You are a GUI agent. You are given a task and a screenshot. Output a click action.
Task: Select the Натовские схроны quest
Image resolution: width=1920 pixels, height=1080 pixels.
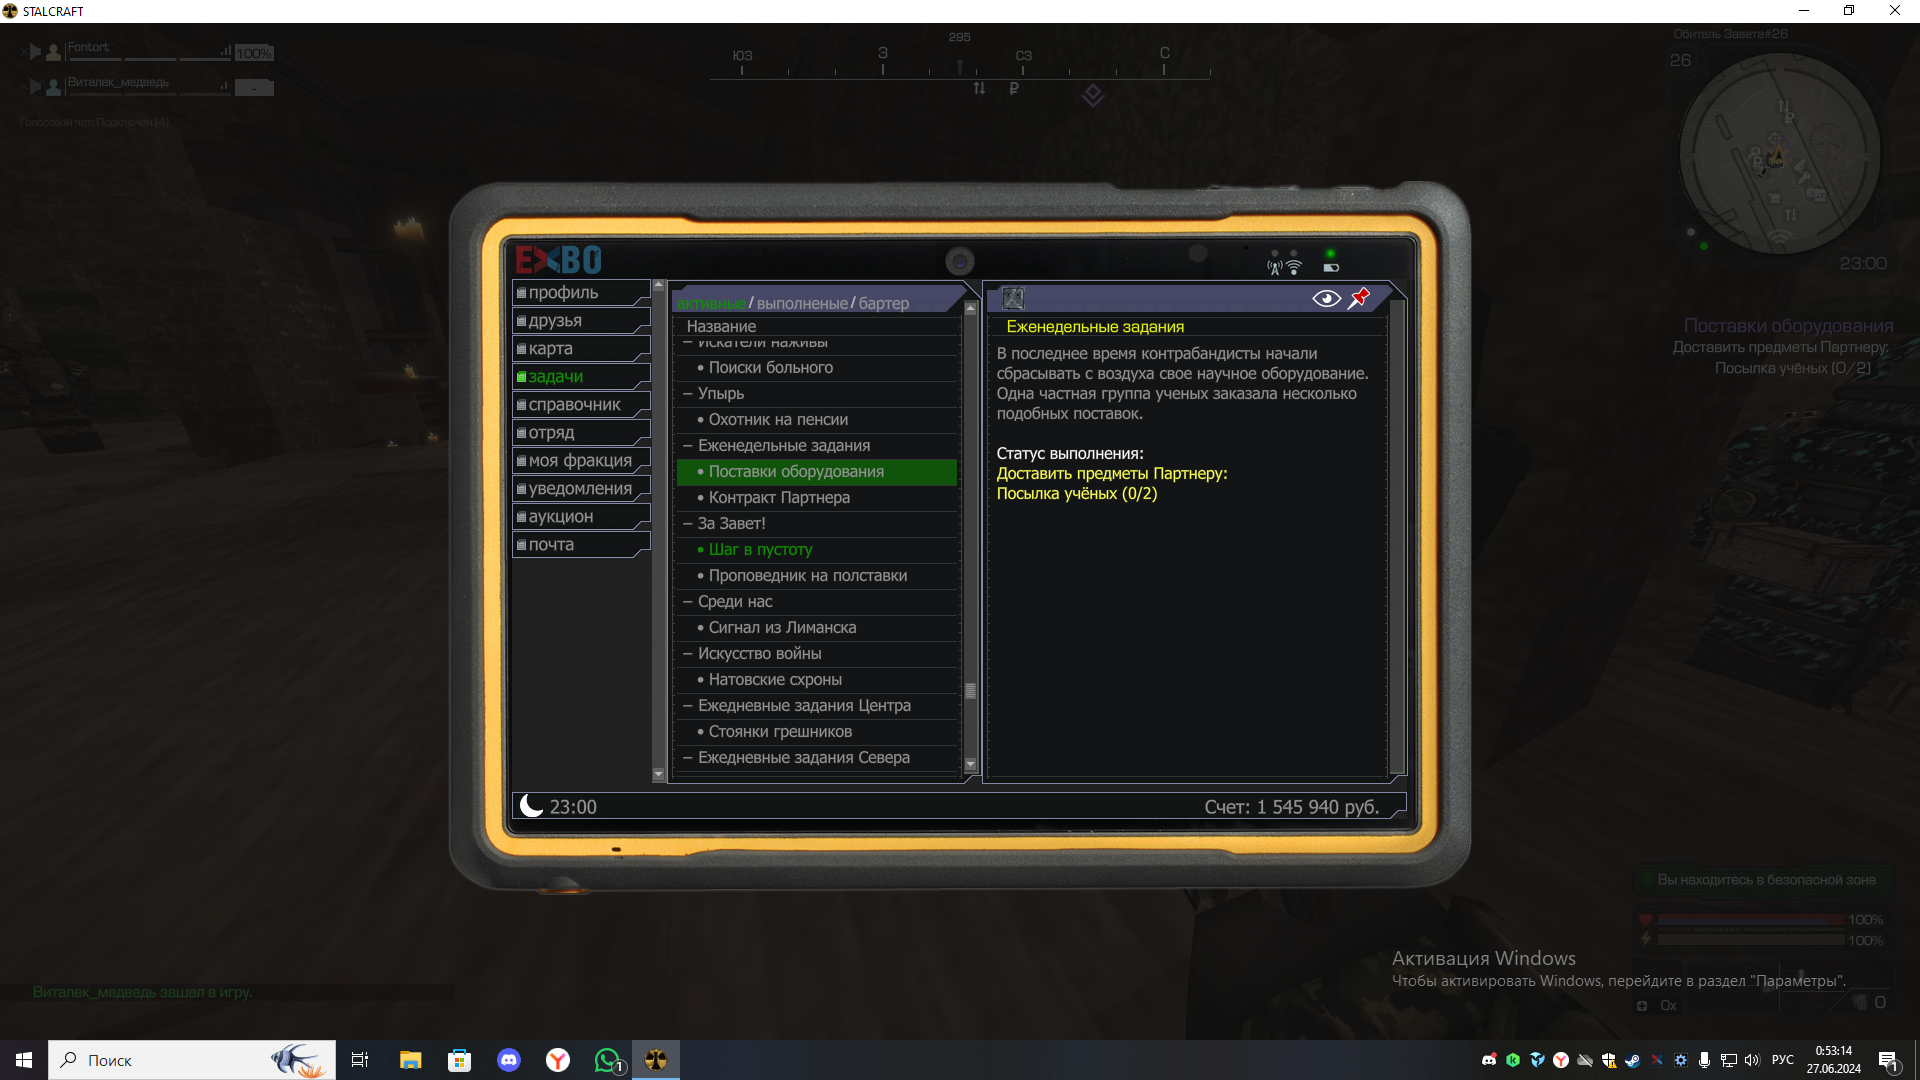[817, 680]
